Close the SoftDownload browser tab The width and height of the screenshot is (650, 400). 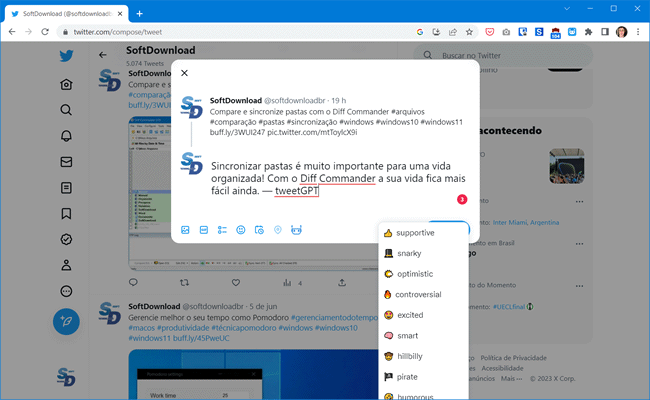point(120,14)
